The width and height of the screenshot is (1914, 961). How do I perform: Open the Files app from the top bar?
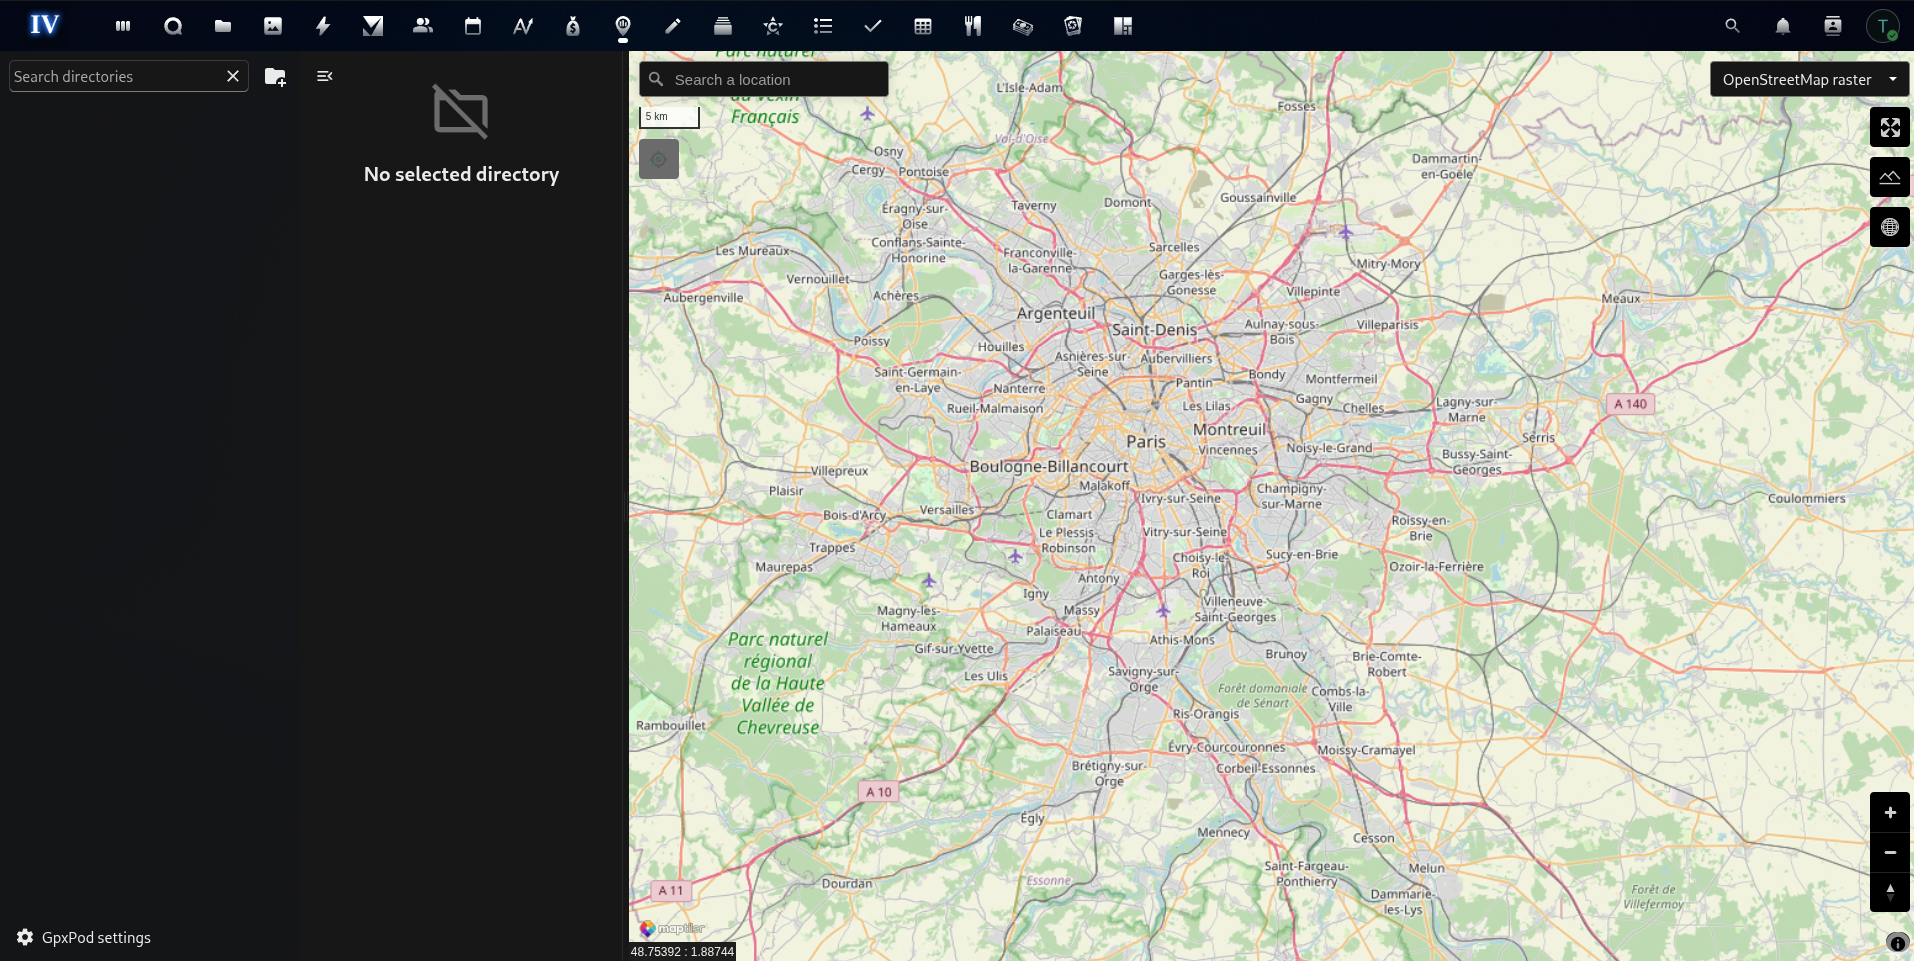tap(223, 26)
